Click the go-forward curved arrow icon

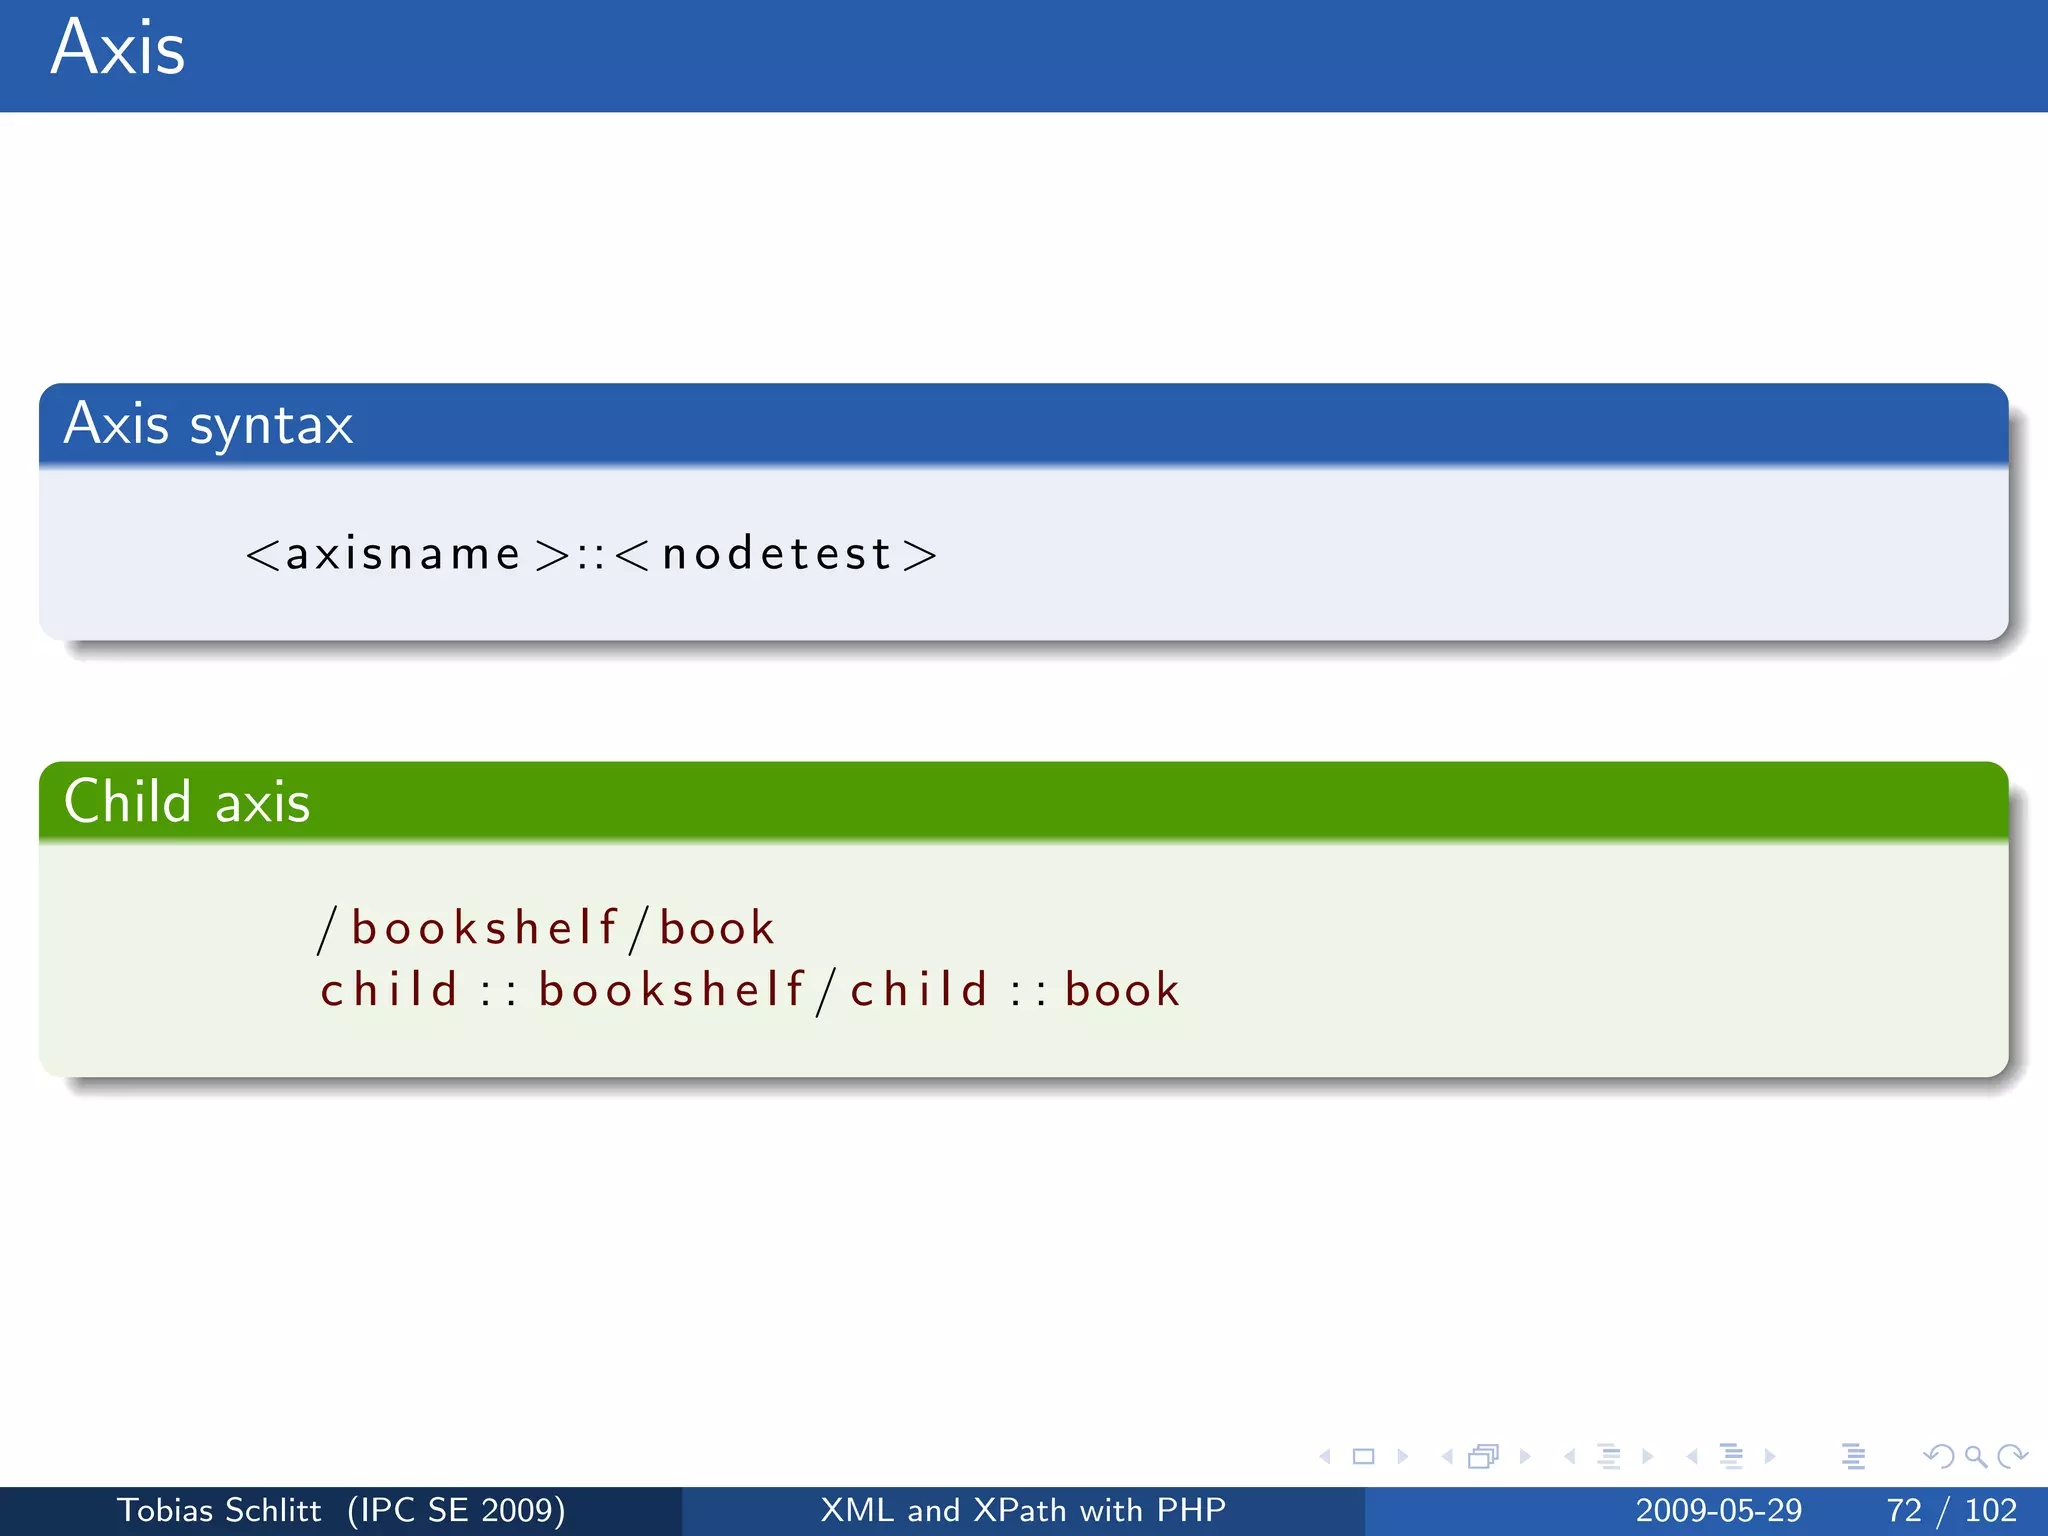[2012, 1457]
